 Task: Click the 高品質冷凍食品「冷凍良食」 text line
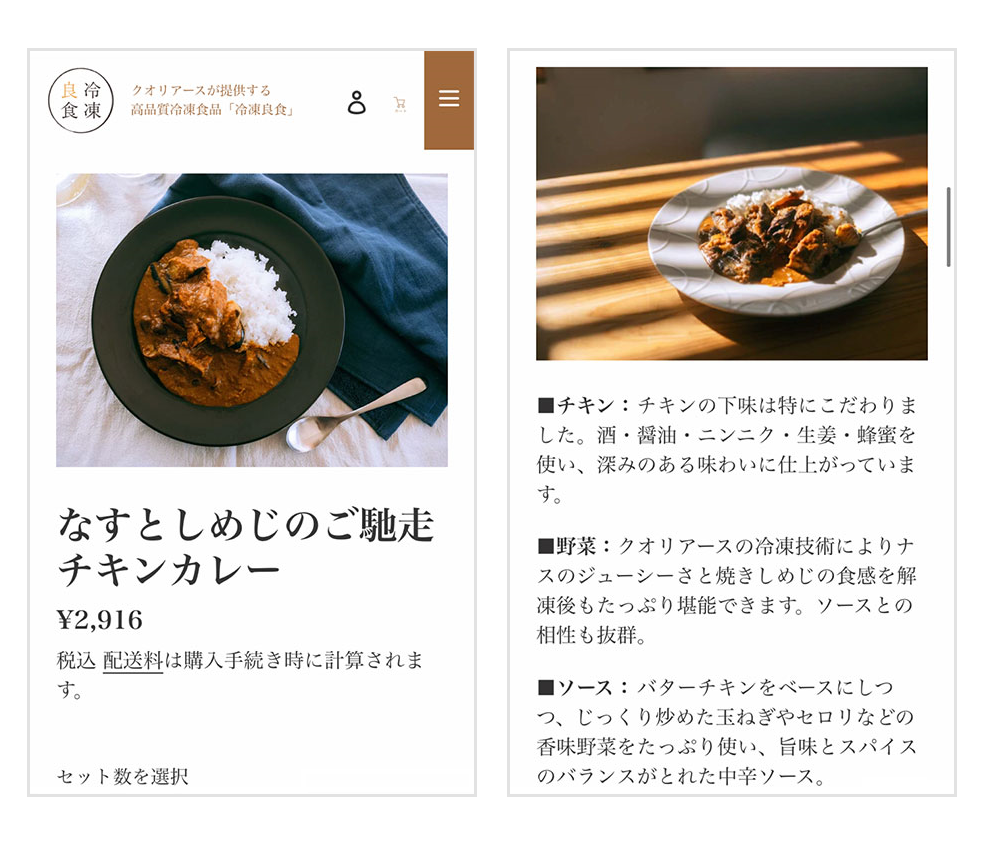click(x=212, y=110)
